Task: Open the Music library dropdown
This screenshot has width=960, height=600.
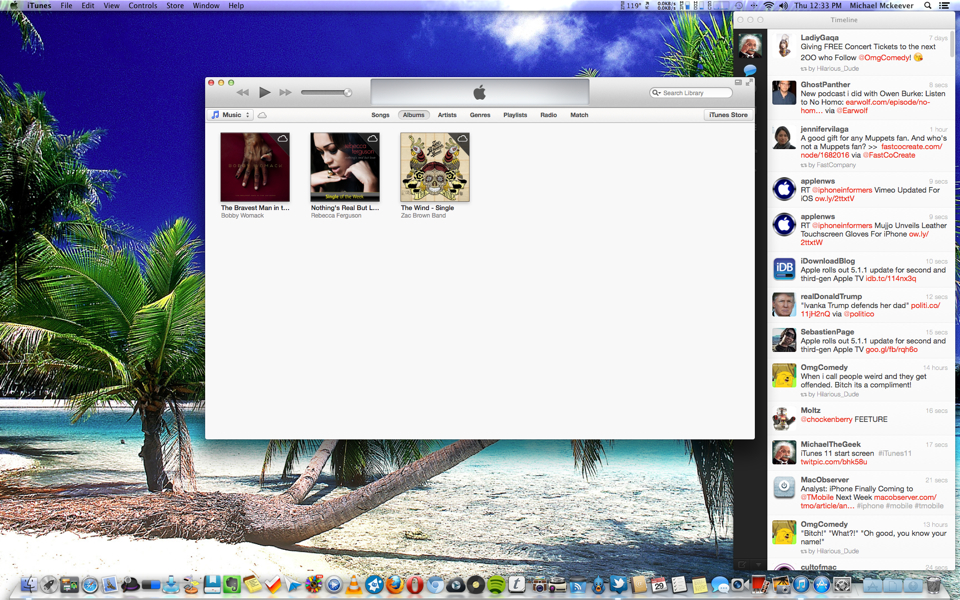Action: pyautogui.click(x=230, y=114)
